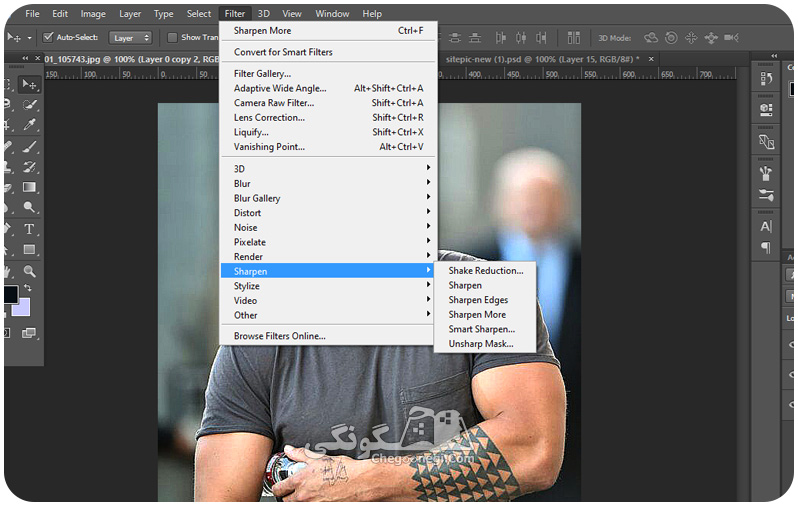Viewport: 798px width, 508px height.
Task: Select the Rectangle shape tool
Action: 30,249
